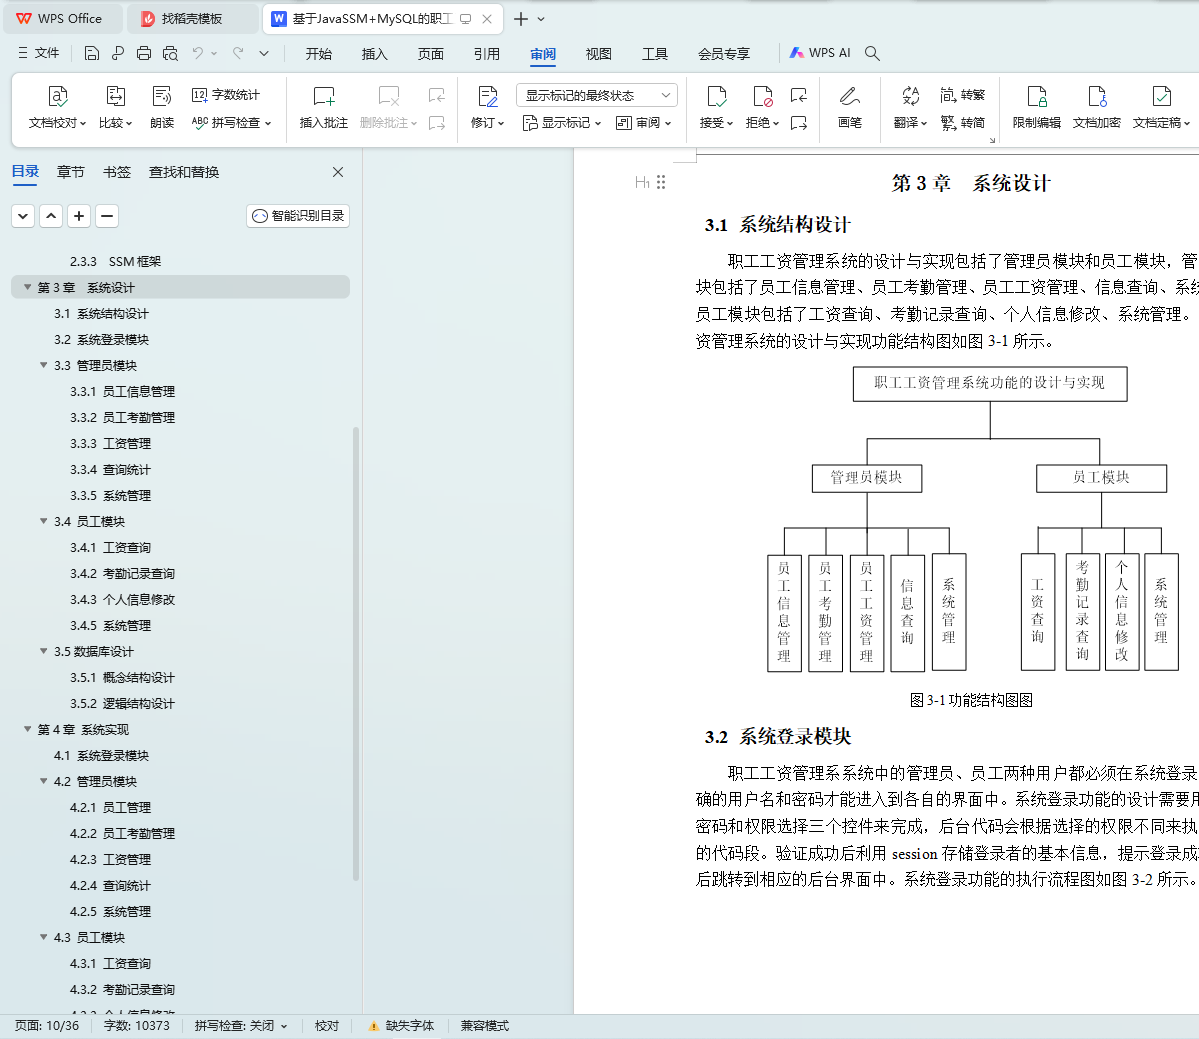Screen dimensions: 1199x1039
Task: Click the undo arrow icon
Action: tap(198, 53)
